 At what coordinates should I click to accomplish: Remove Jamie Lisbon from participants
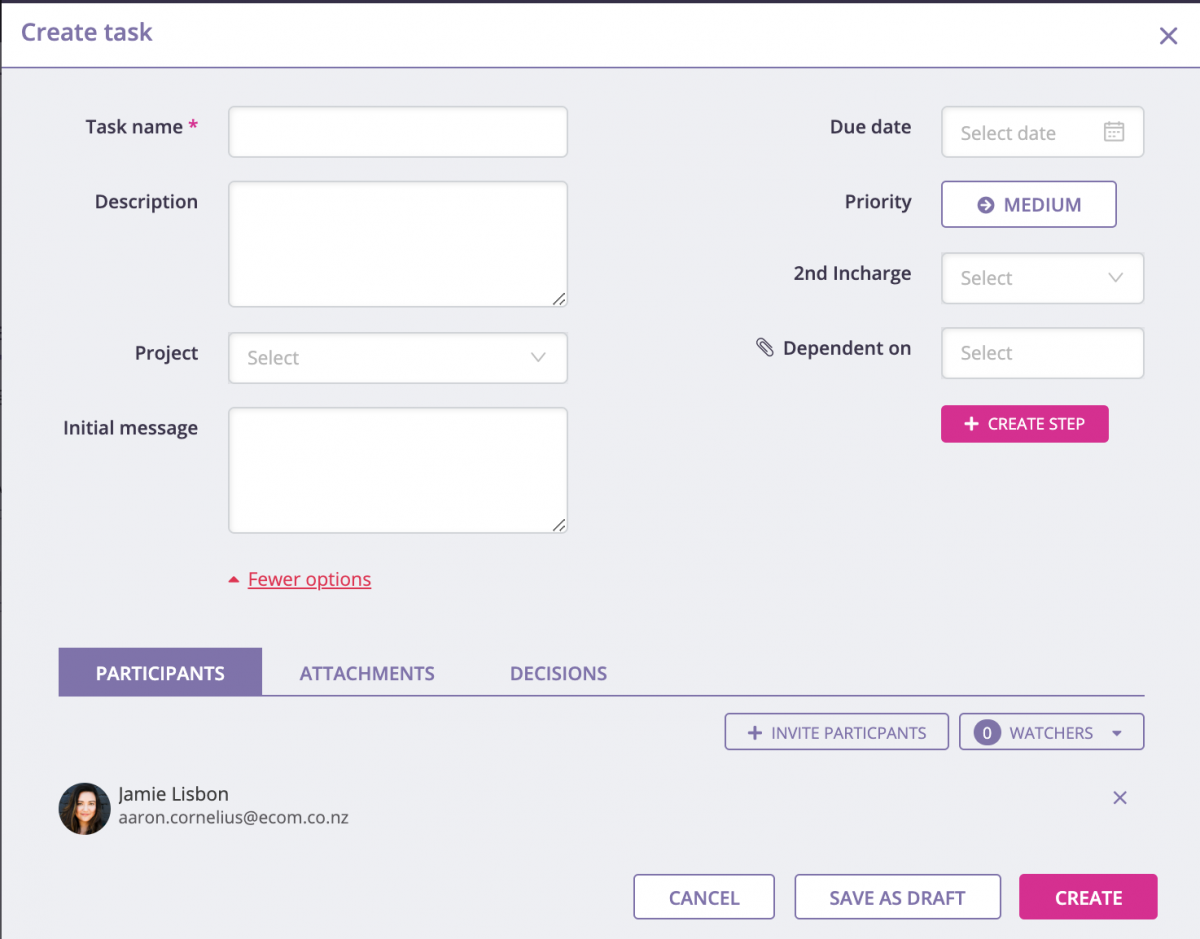pyautogui.click(x=1119, y=797)
